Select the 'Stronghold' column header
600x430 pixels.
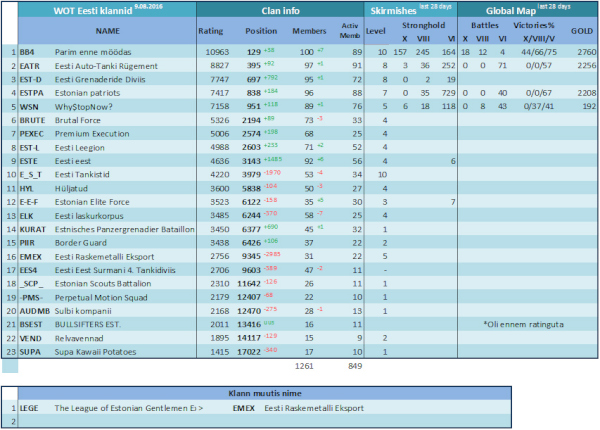(x=423, y=25)
